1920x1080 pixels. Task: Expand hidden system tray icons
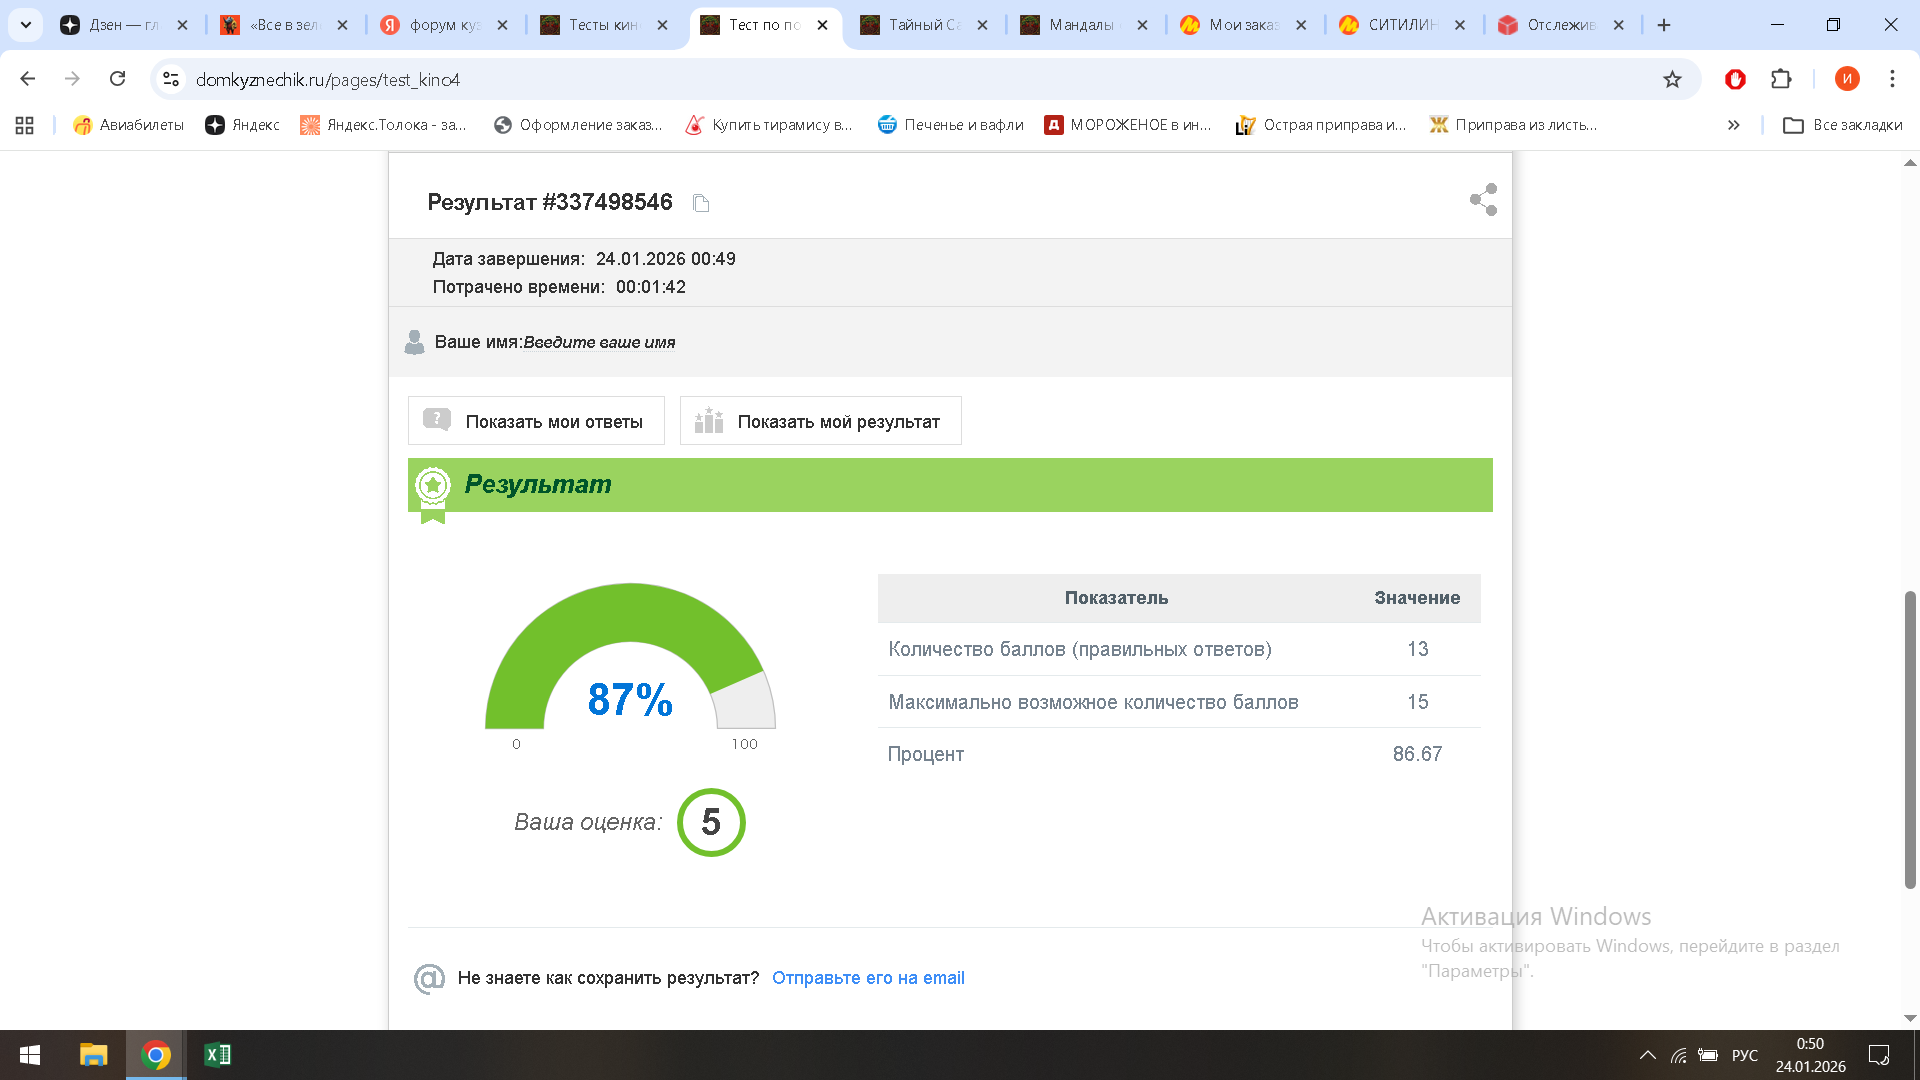(x=1649, y=1055)
